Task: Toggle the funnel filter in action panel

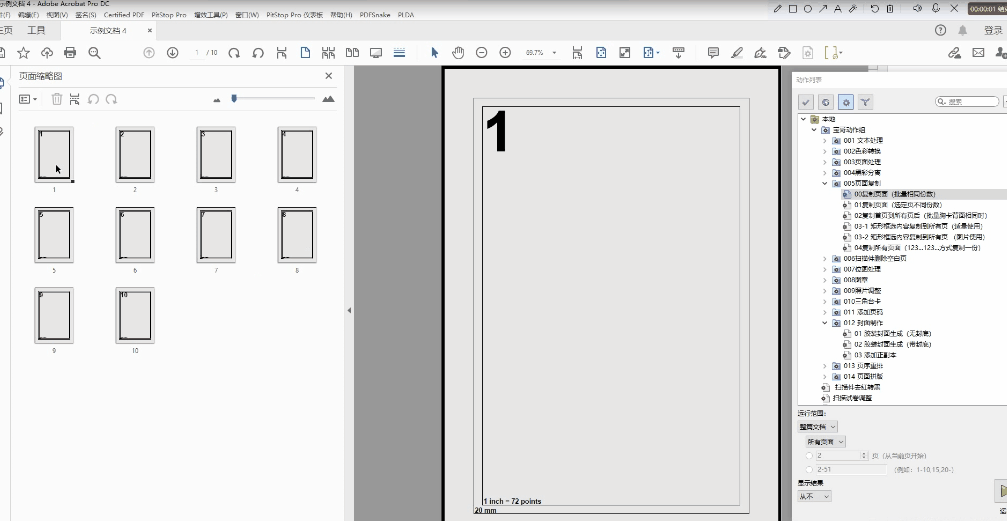Action: pyautogui.click(x=865, y=101)
